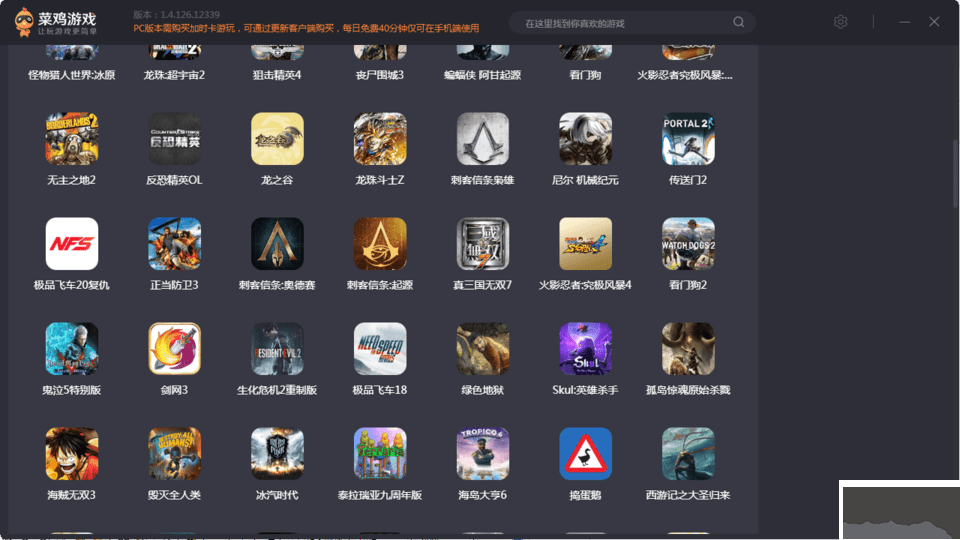Screen dimensions: 960x540
Task: Click the 捣蛋鹅 goose icon
Action: point(585,454)
